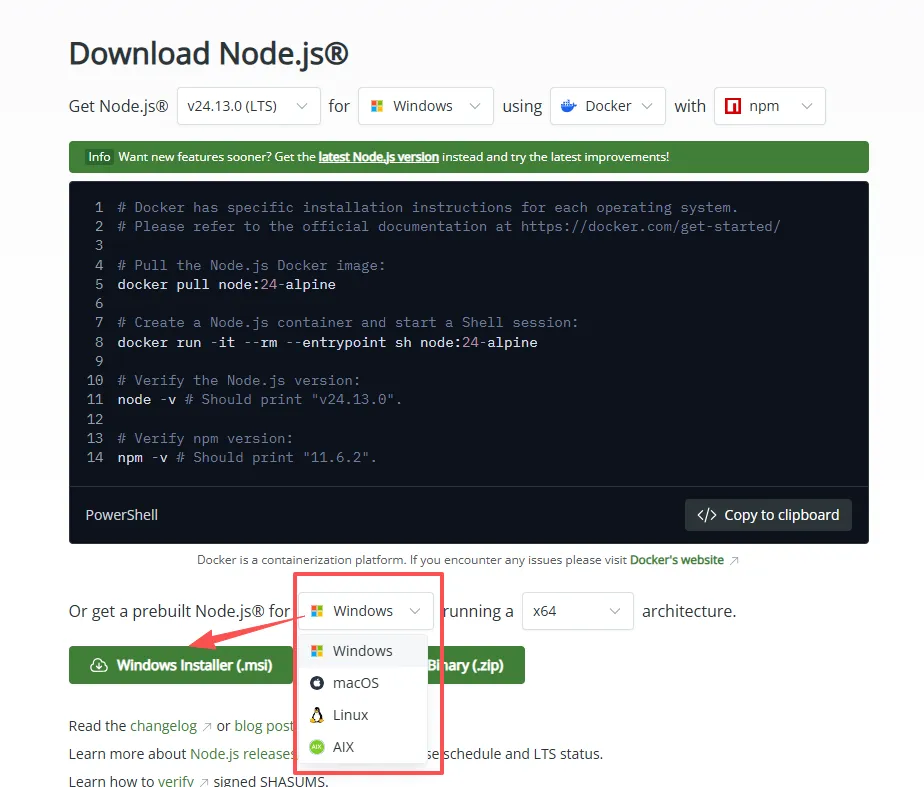Open the npm package manager dropdown
The image size is (924, 787).
(770, 106)
